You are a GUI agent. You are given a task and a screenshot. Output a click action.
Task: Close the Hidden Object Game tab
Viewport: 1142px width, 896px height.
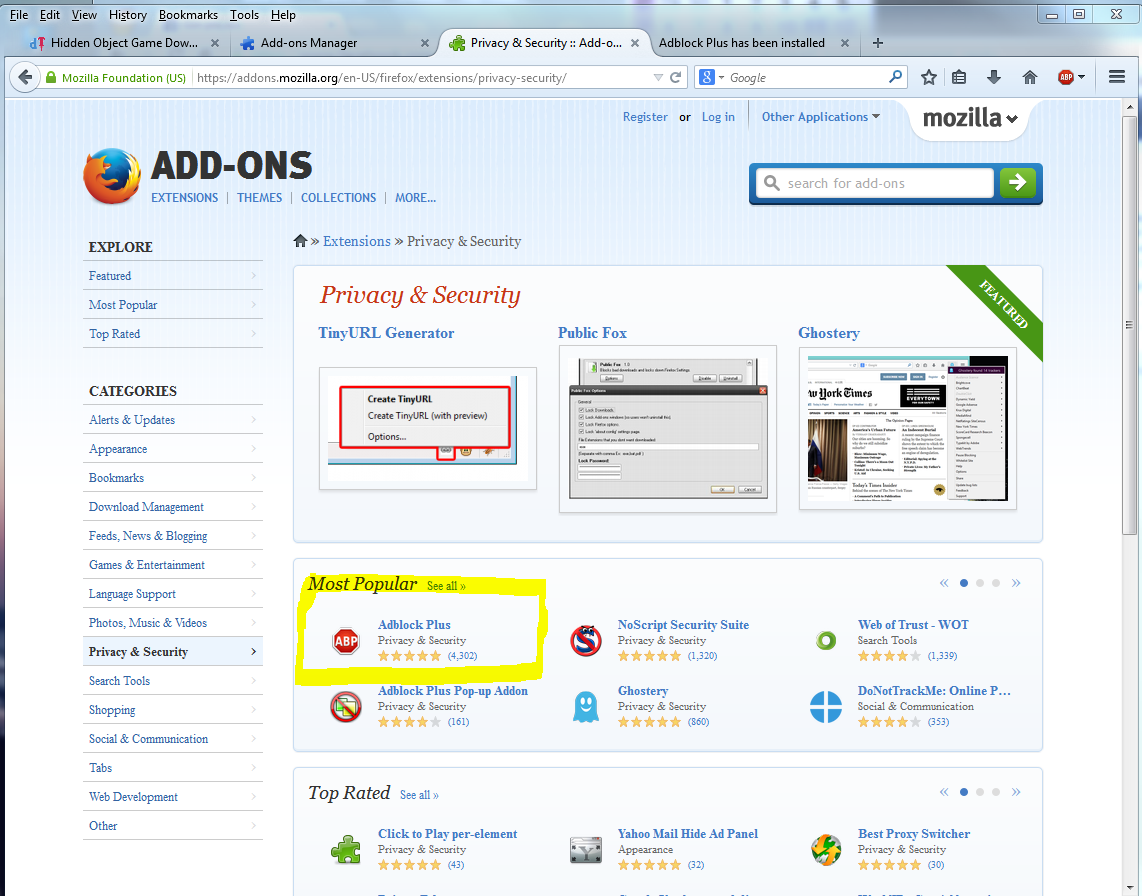(x=215, y=43)
